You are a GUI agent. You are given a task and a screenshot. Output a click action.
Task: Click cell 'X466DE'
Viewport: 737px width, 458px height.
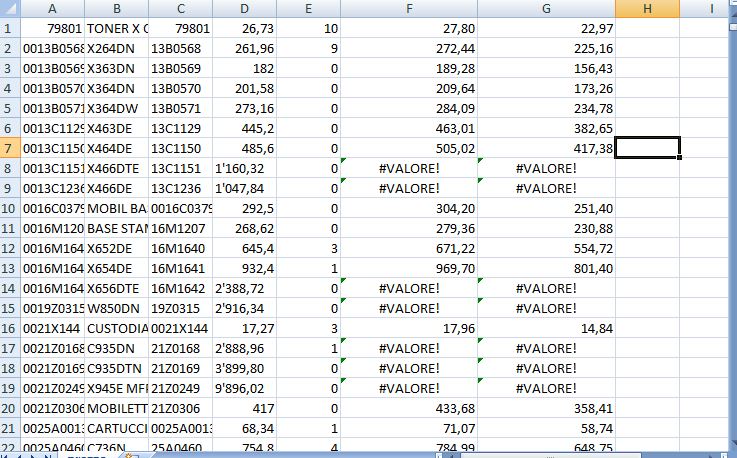[117, 188]
